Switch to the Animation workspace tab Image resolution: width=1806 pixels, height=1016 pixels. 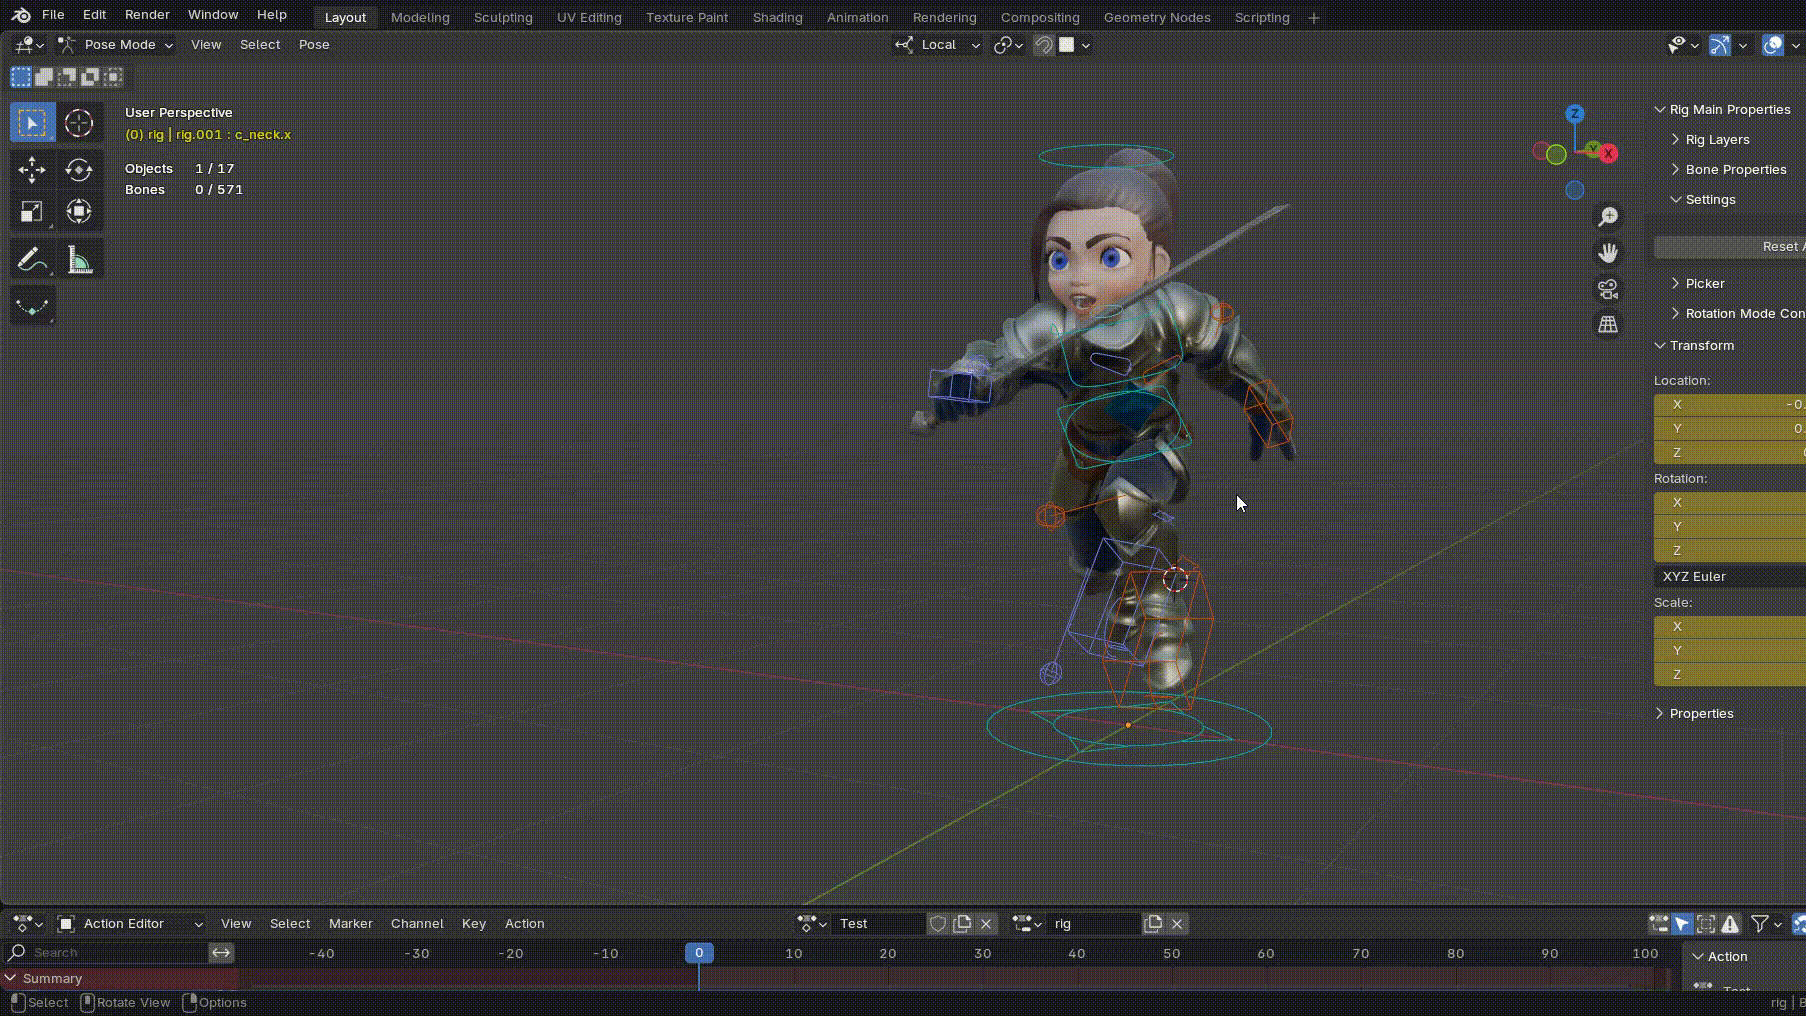point(857,17)
